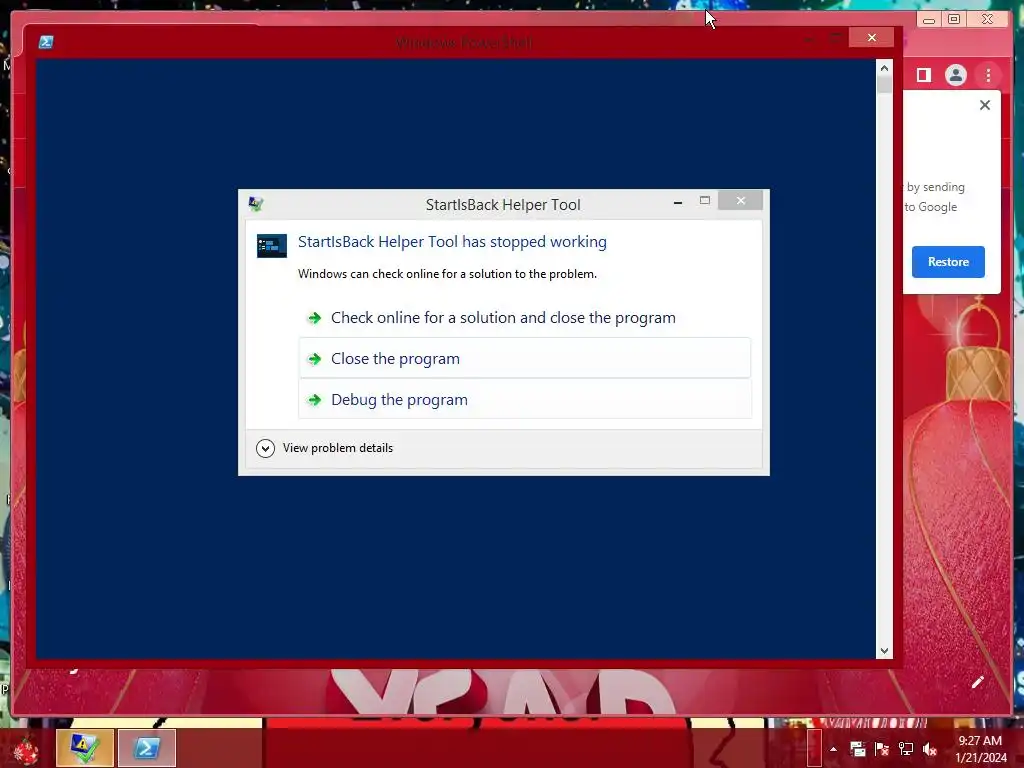Viewport: 1024px width, 768px height.
Task: Click the StartIsBack has stopped working heading
Action: pyautogui.click(x=452, y=242)
